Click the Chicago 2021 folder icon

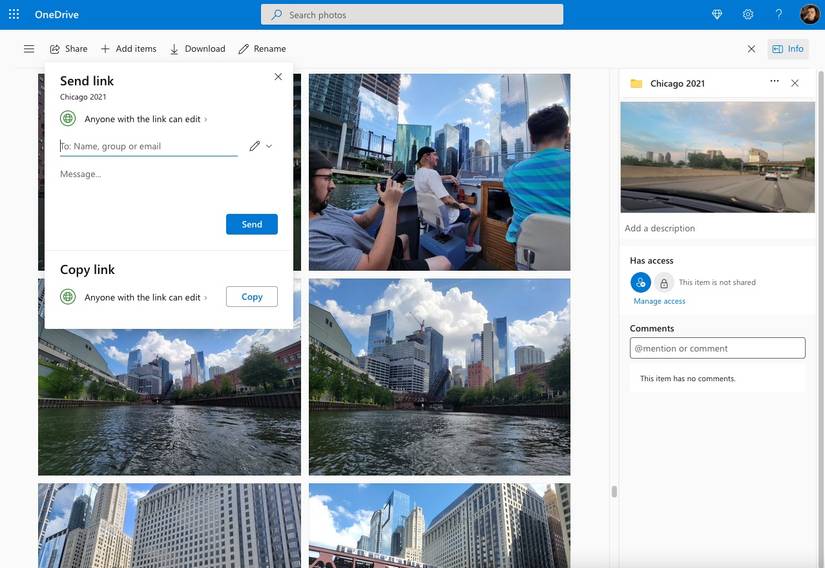tap(637, 83)
